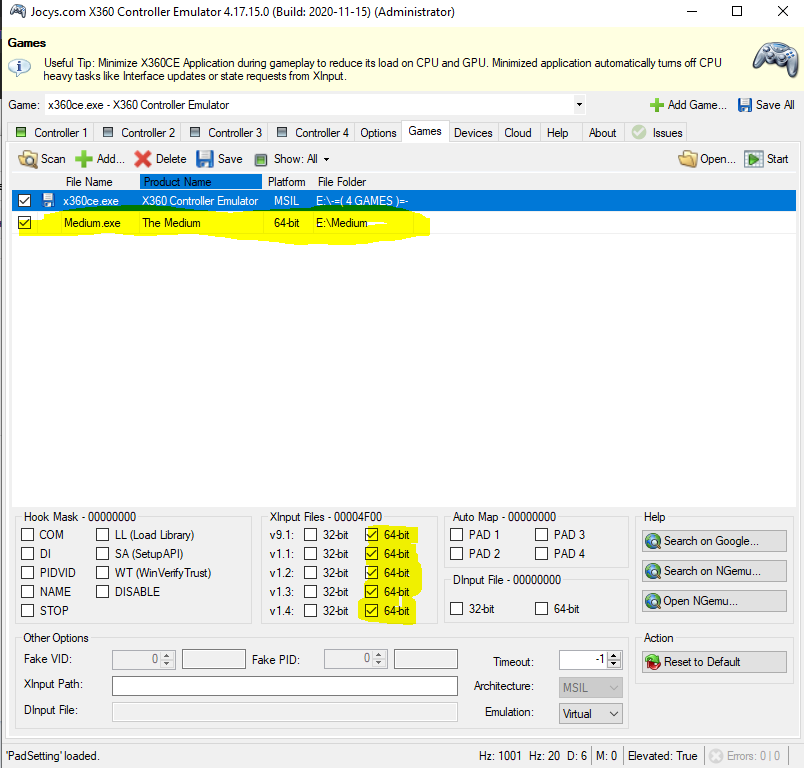Screen dimensions: 804x768
Task: Click the Controller 2 status square icon
Action: coord(108,132)
